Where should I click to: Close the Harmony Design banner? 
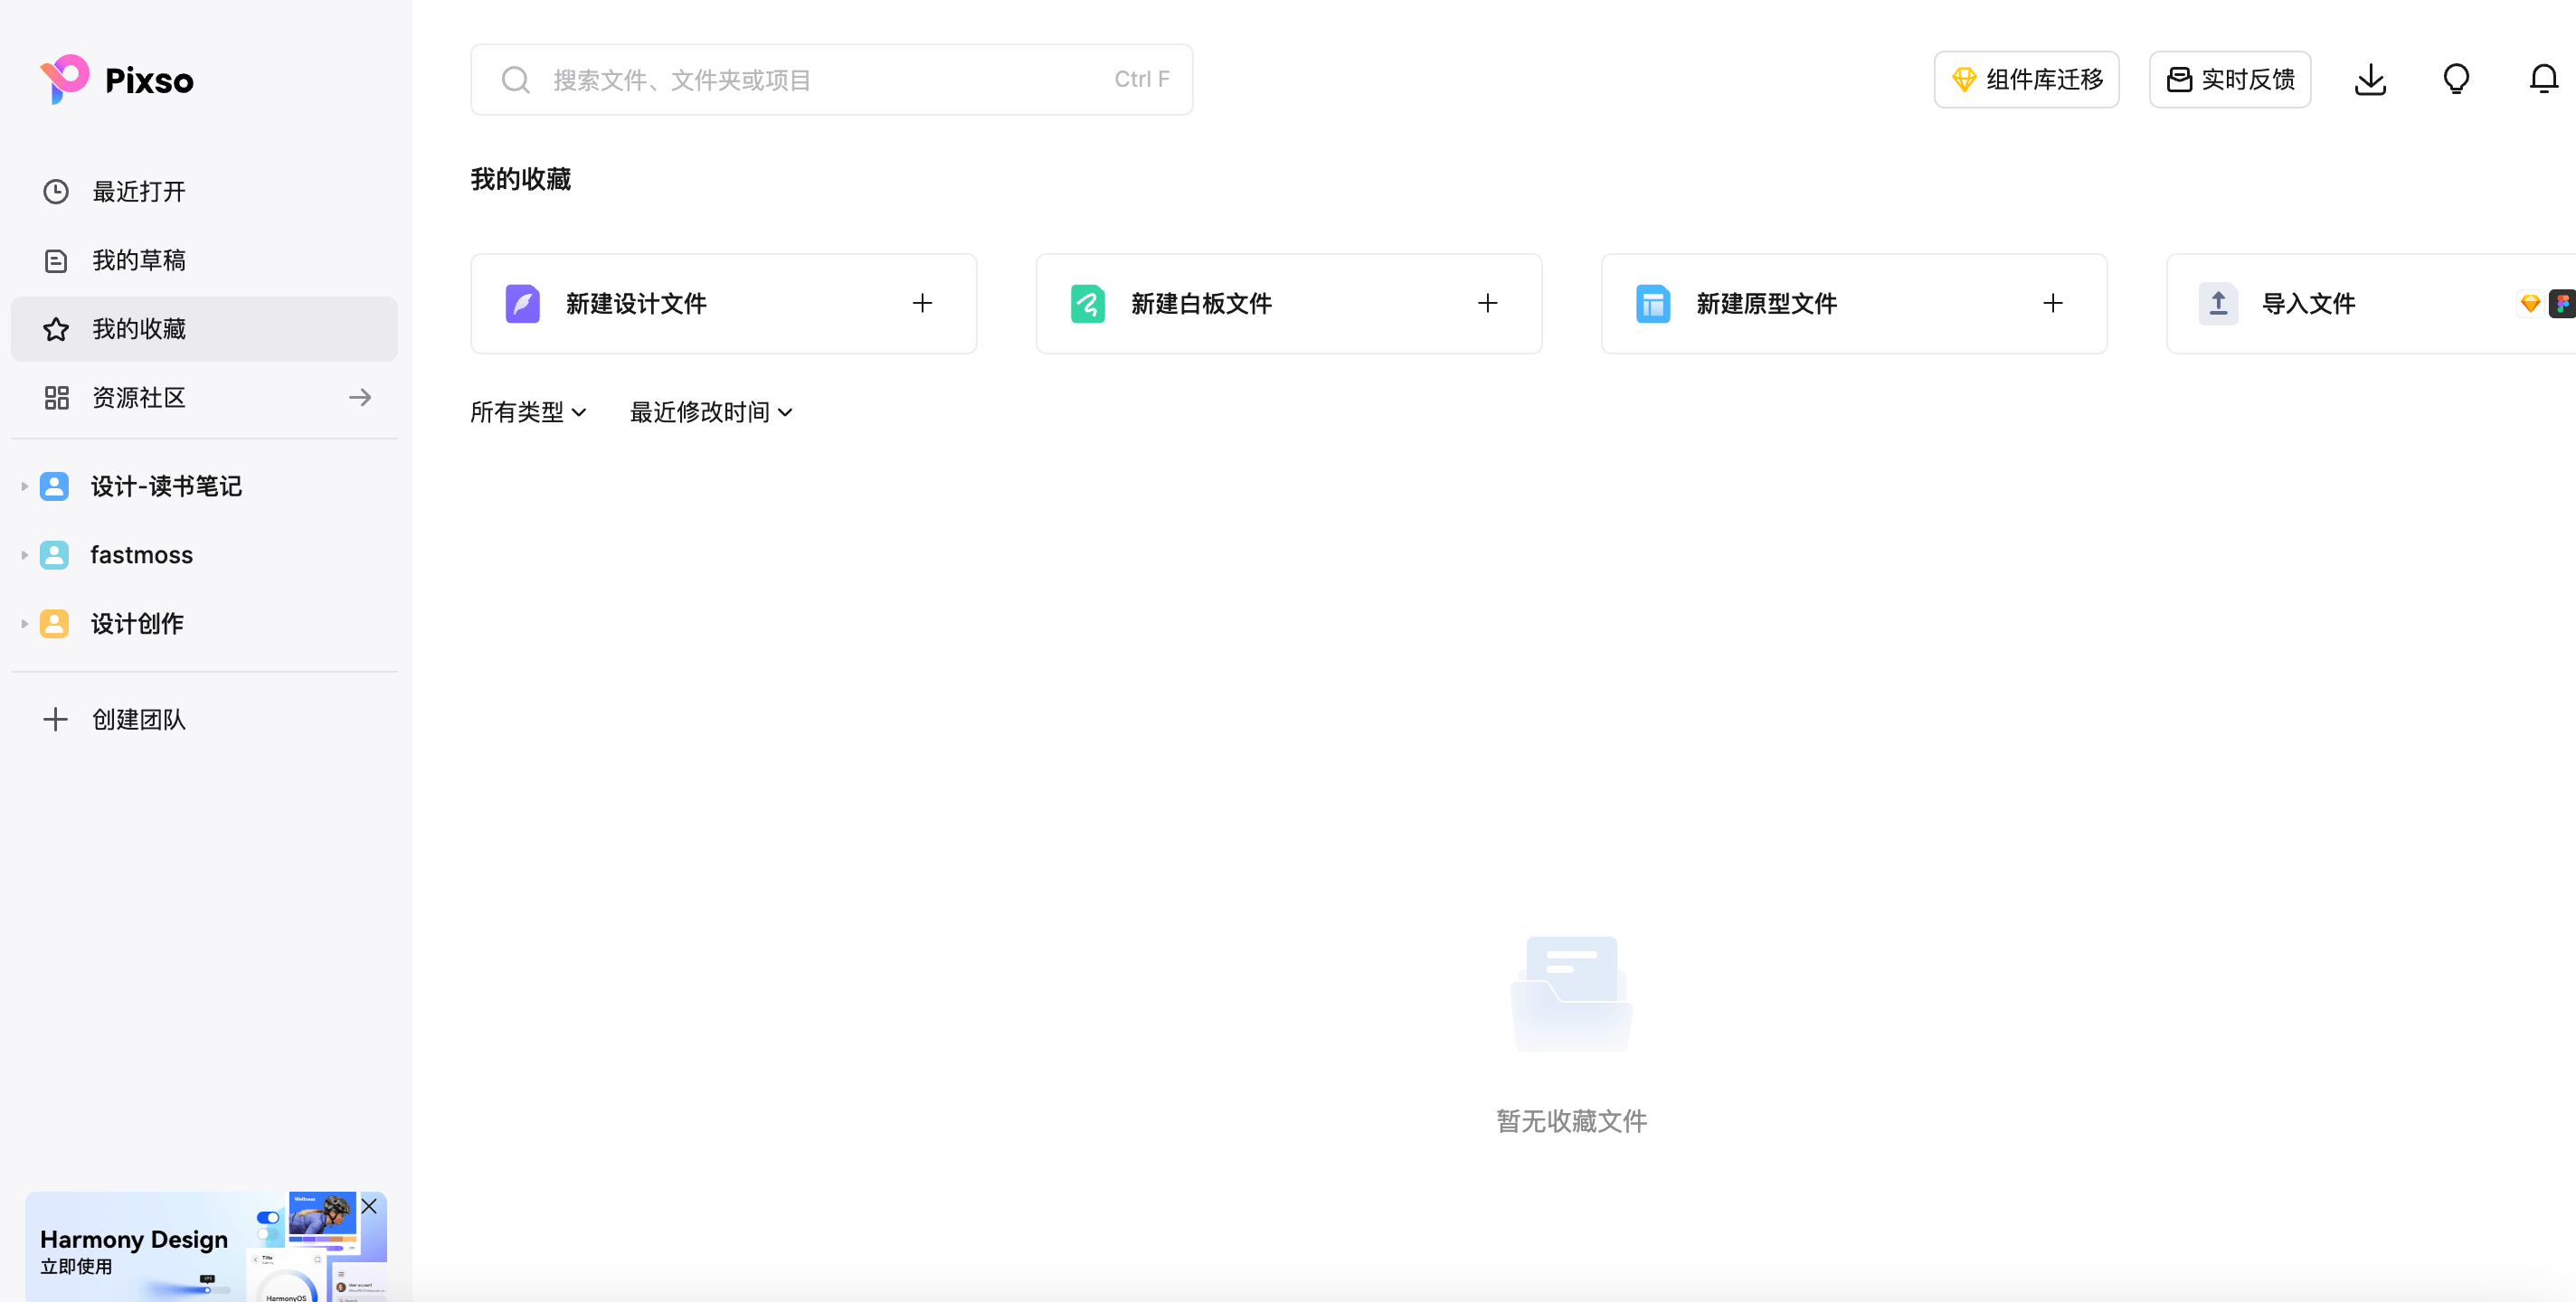point(369,1206)
